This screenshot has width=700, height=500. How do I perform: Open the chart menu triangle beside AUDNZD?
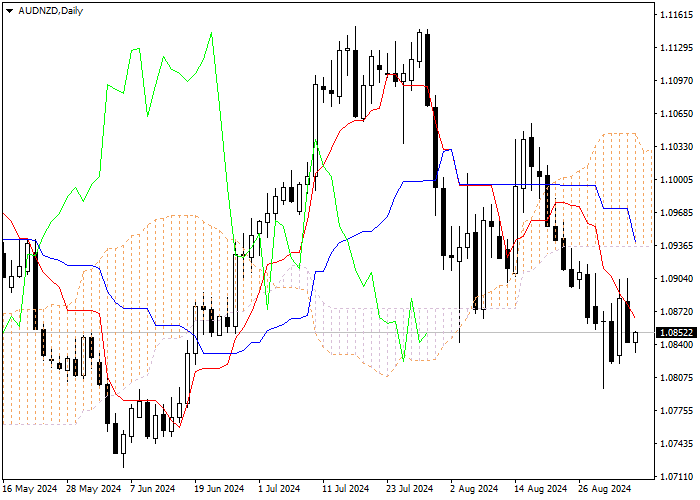pos(9,11)
